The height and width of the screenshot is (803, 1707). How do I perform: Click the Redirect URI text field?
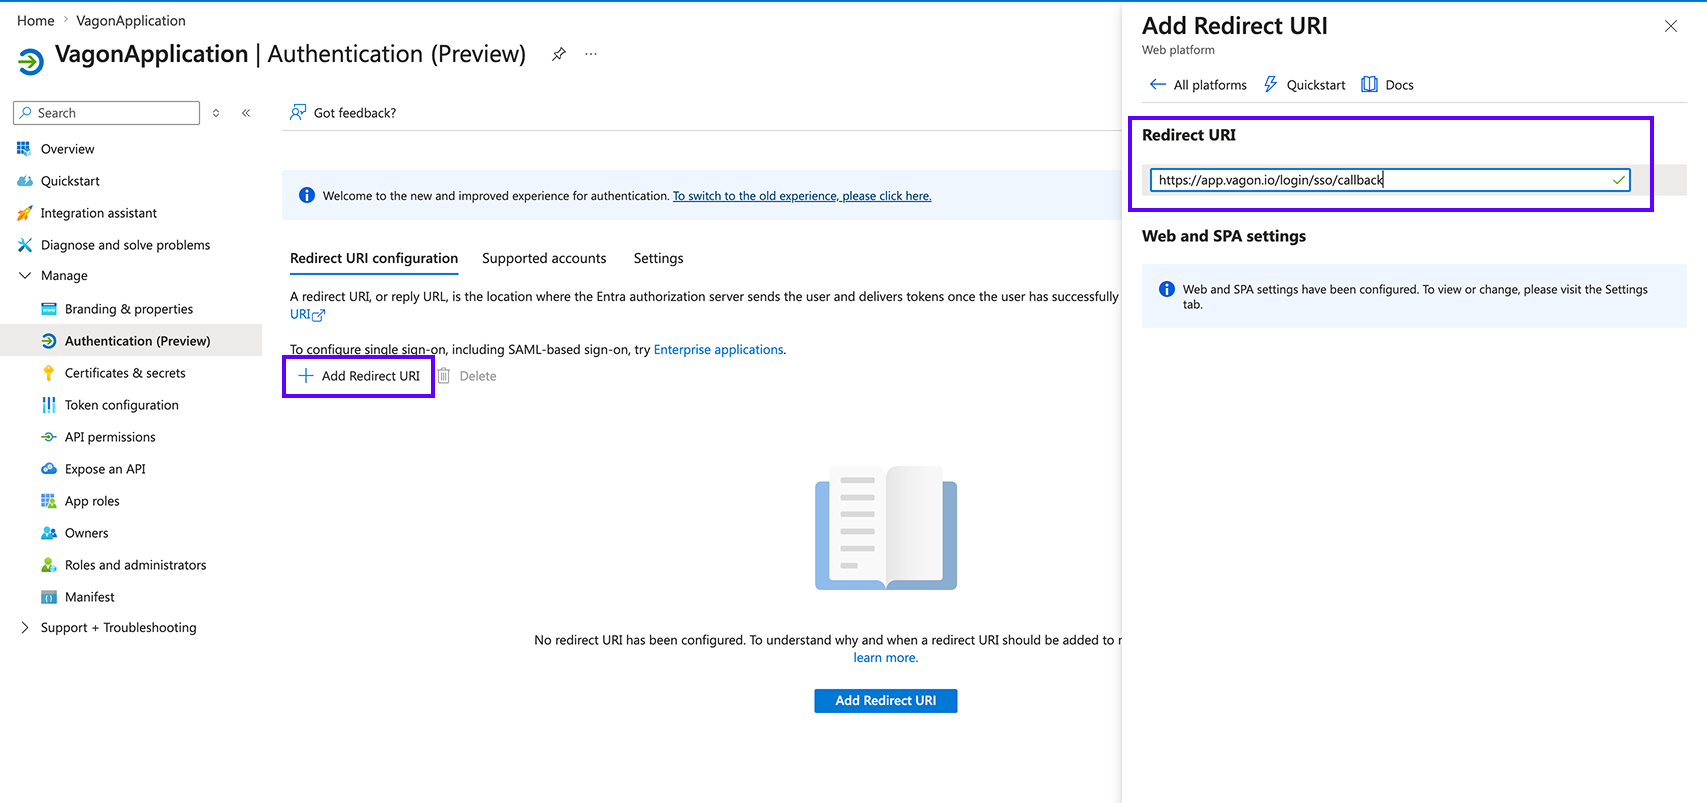point(1390,180)
